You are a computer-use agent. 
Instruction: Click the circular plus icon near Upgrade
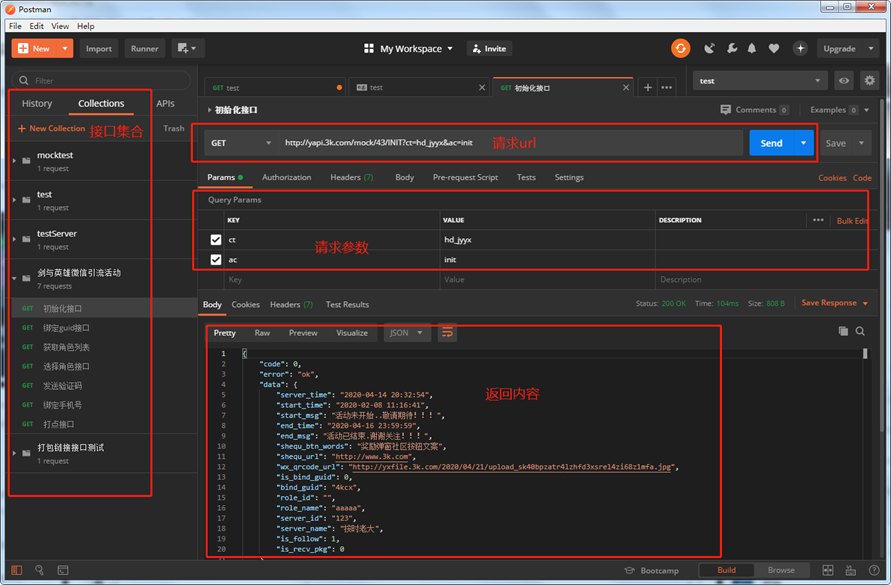click(x=800, y=48)
